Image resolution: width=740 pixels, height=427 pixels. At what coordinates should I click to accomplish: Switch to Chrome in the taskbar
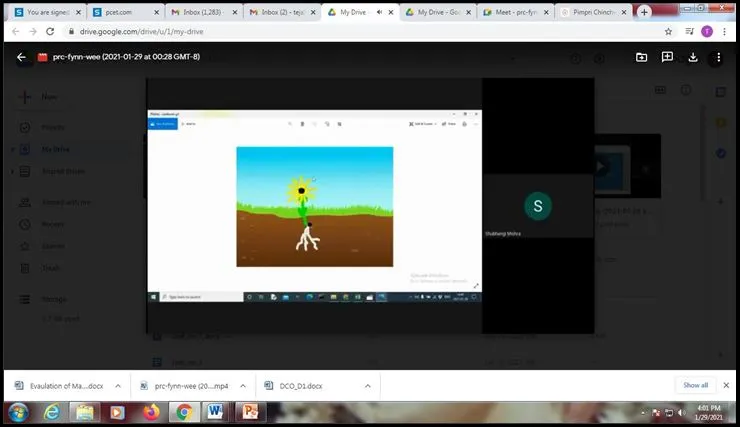185,413
